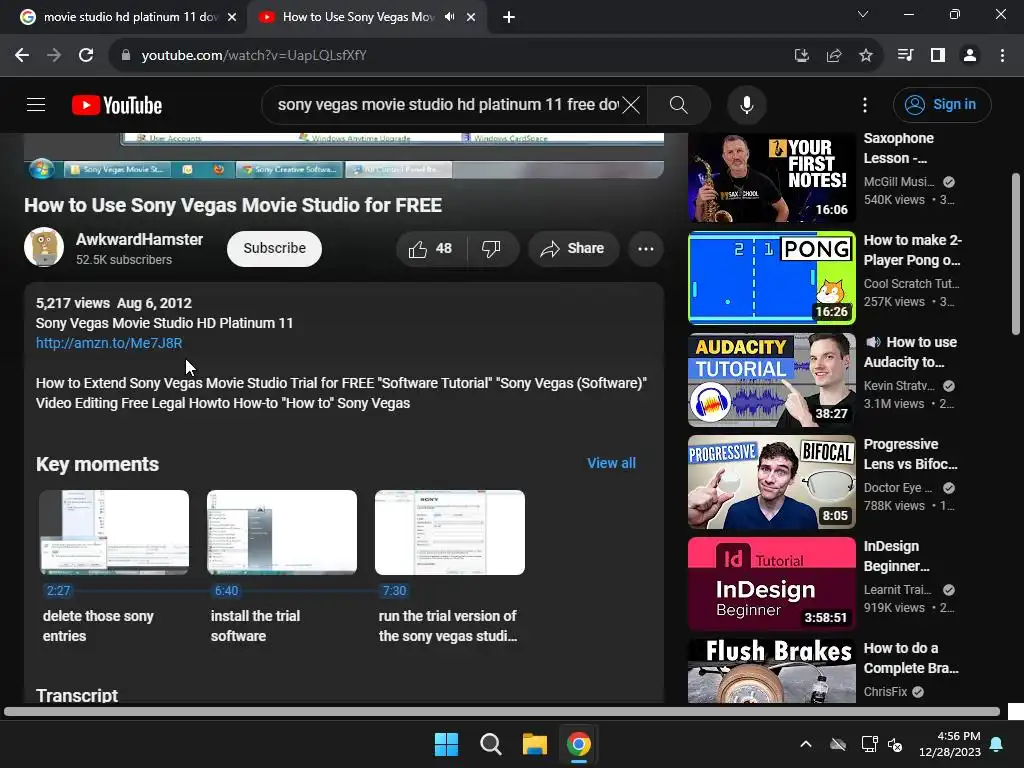Viewport: 1024px width, 768px height.
Task: Click the magnifier search button
Action: [x=679, y=104]
